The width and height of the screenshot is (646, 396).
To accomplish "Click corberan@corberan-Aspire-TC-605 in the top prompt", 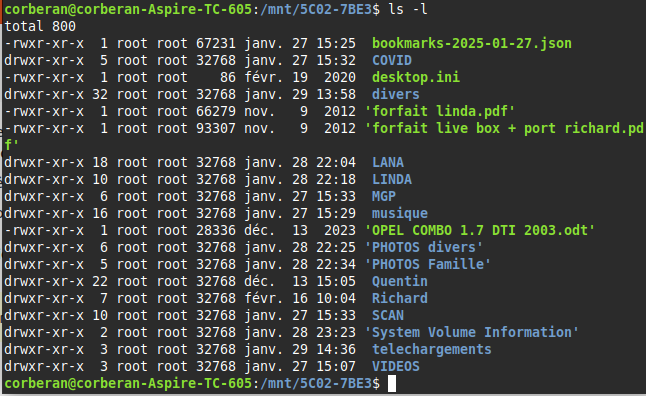I will point(128,9).
